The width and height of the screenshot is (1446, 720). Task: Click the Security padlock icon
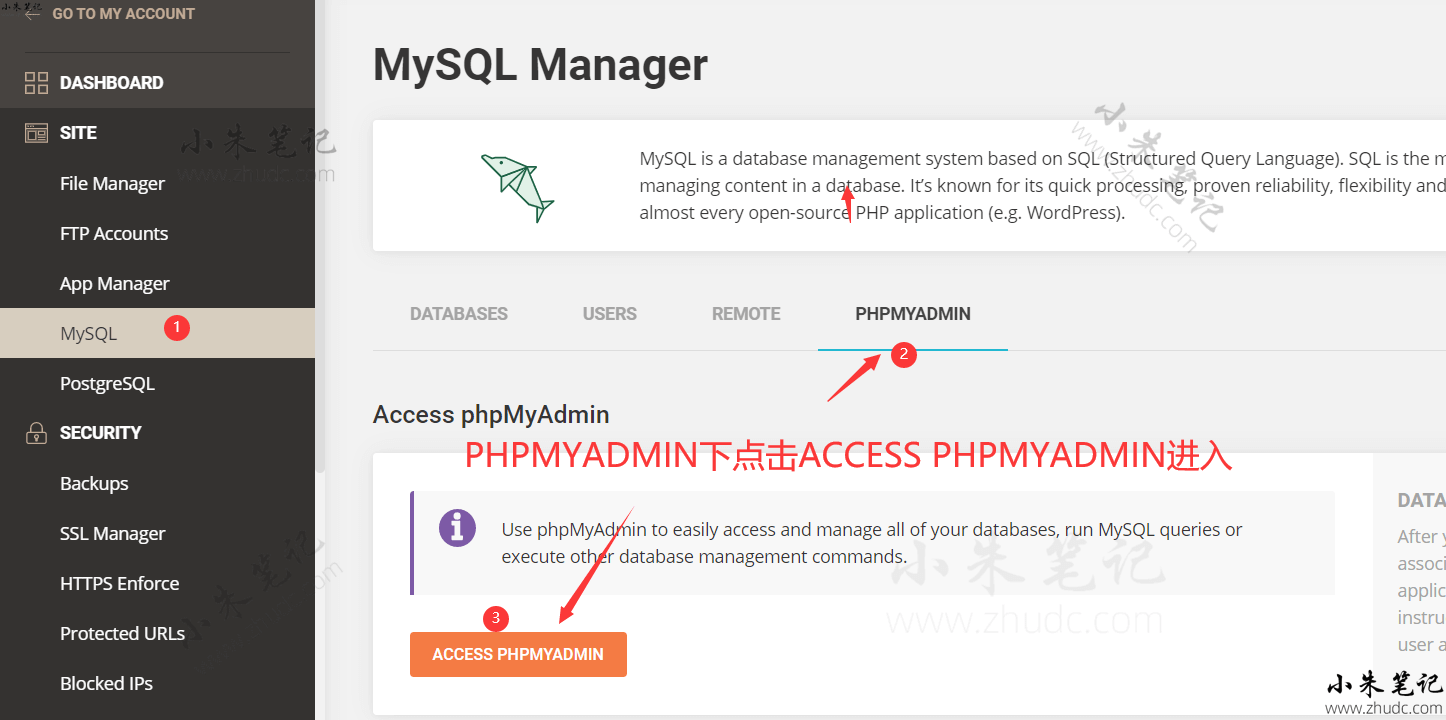36,433
